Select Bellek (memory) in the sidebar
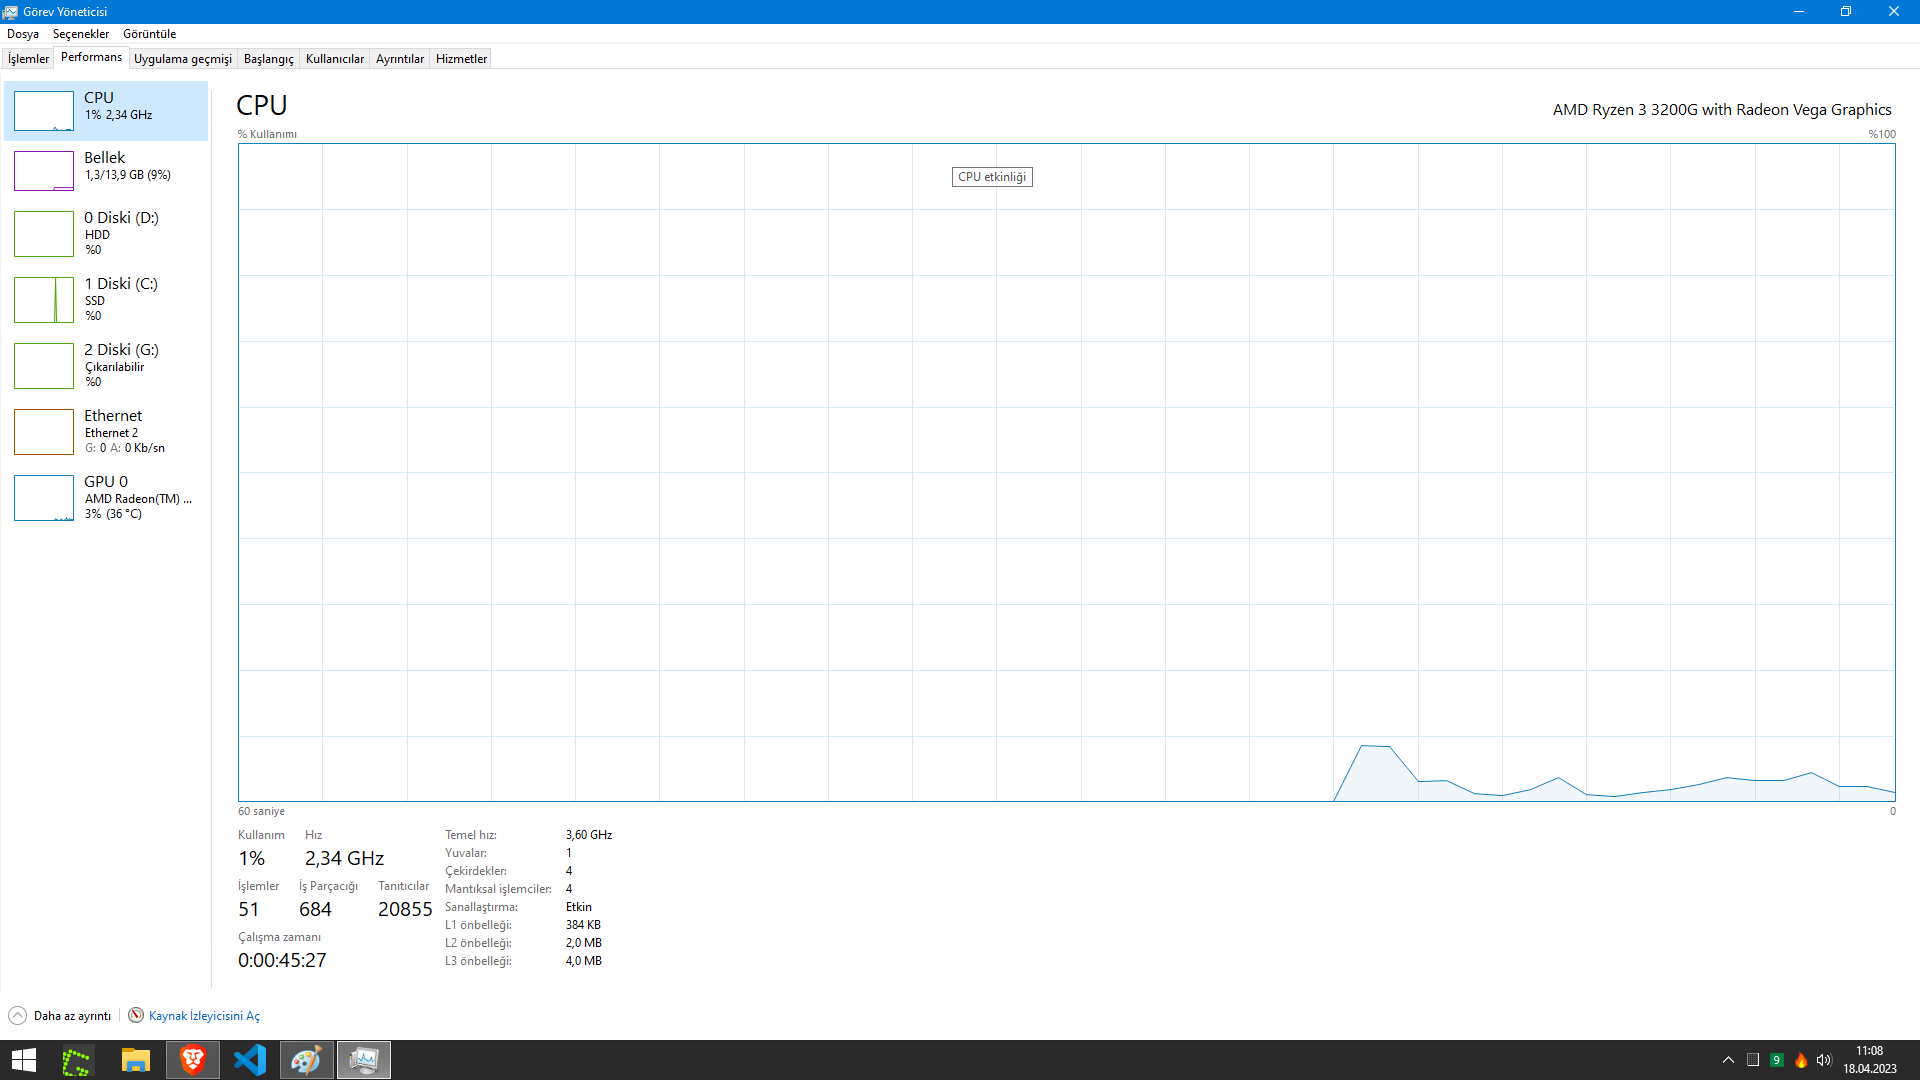 tap(106, 170)
